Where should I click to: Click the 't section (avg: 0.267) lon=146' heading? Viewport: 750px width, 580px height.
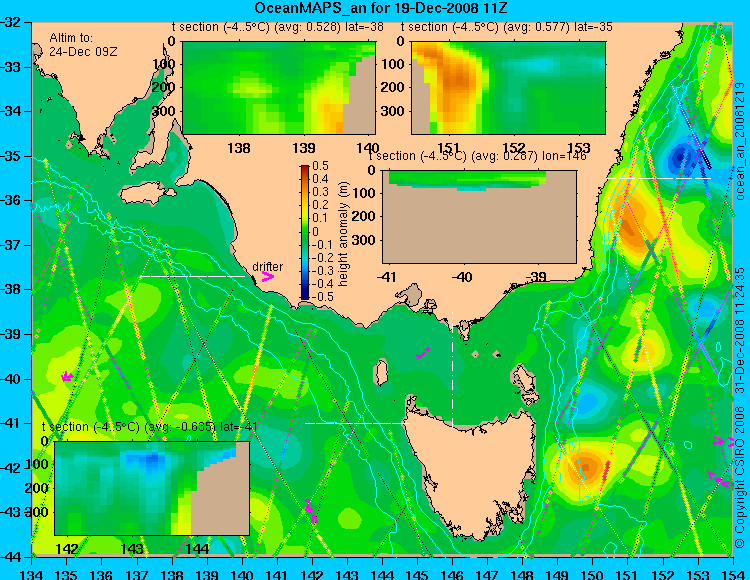click(x=478, y=156)
